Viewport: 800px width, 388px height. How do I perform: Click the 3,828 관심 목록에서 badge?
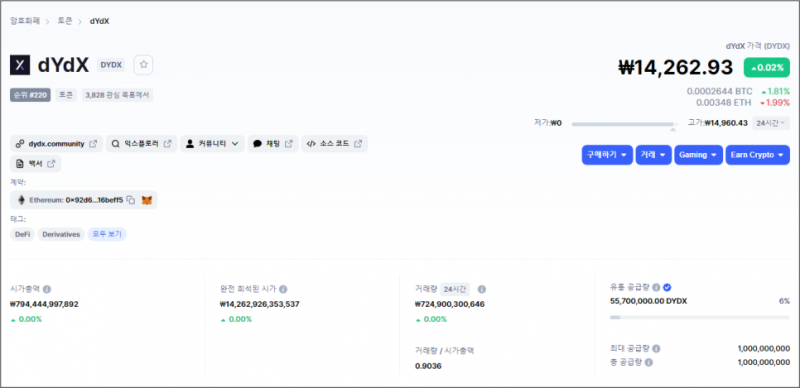click(x=117, y=95)
